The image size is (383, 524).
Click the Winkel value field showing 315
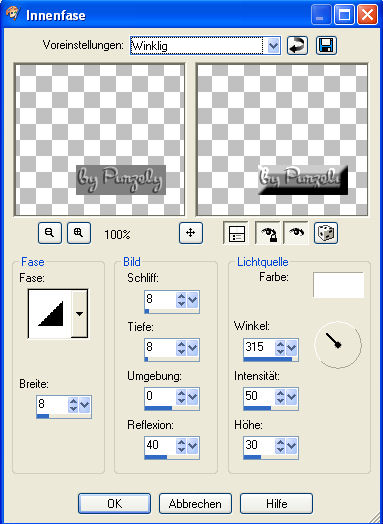tap(259, 348)
